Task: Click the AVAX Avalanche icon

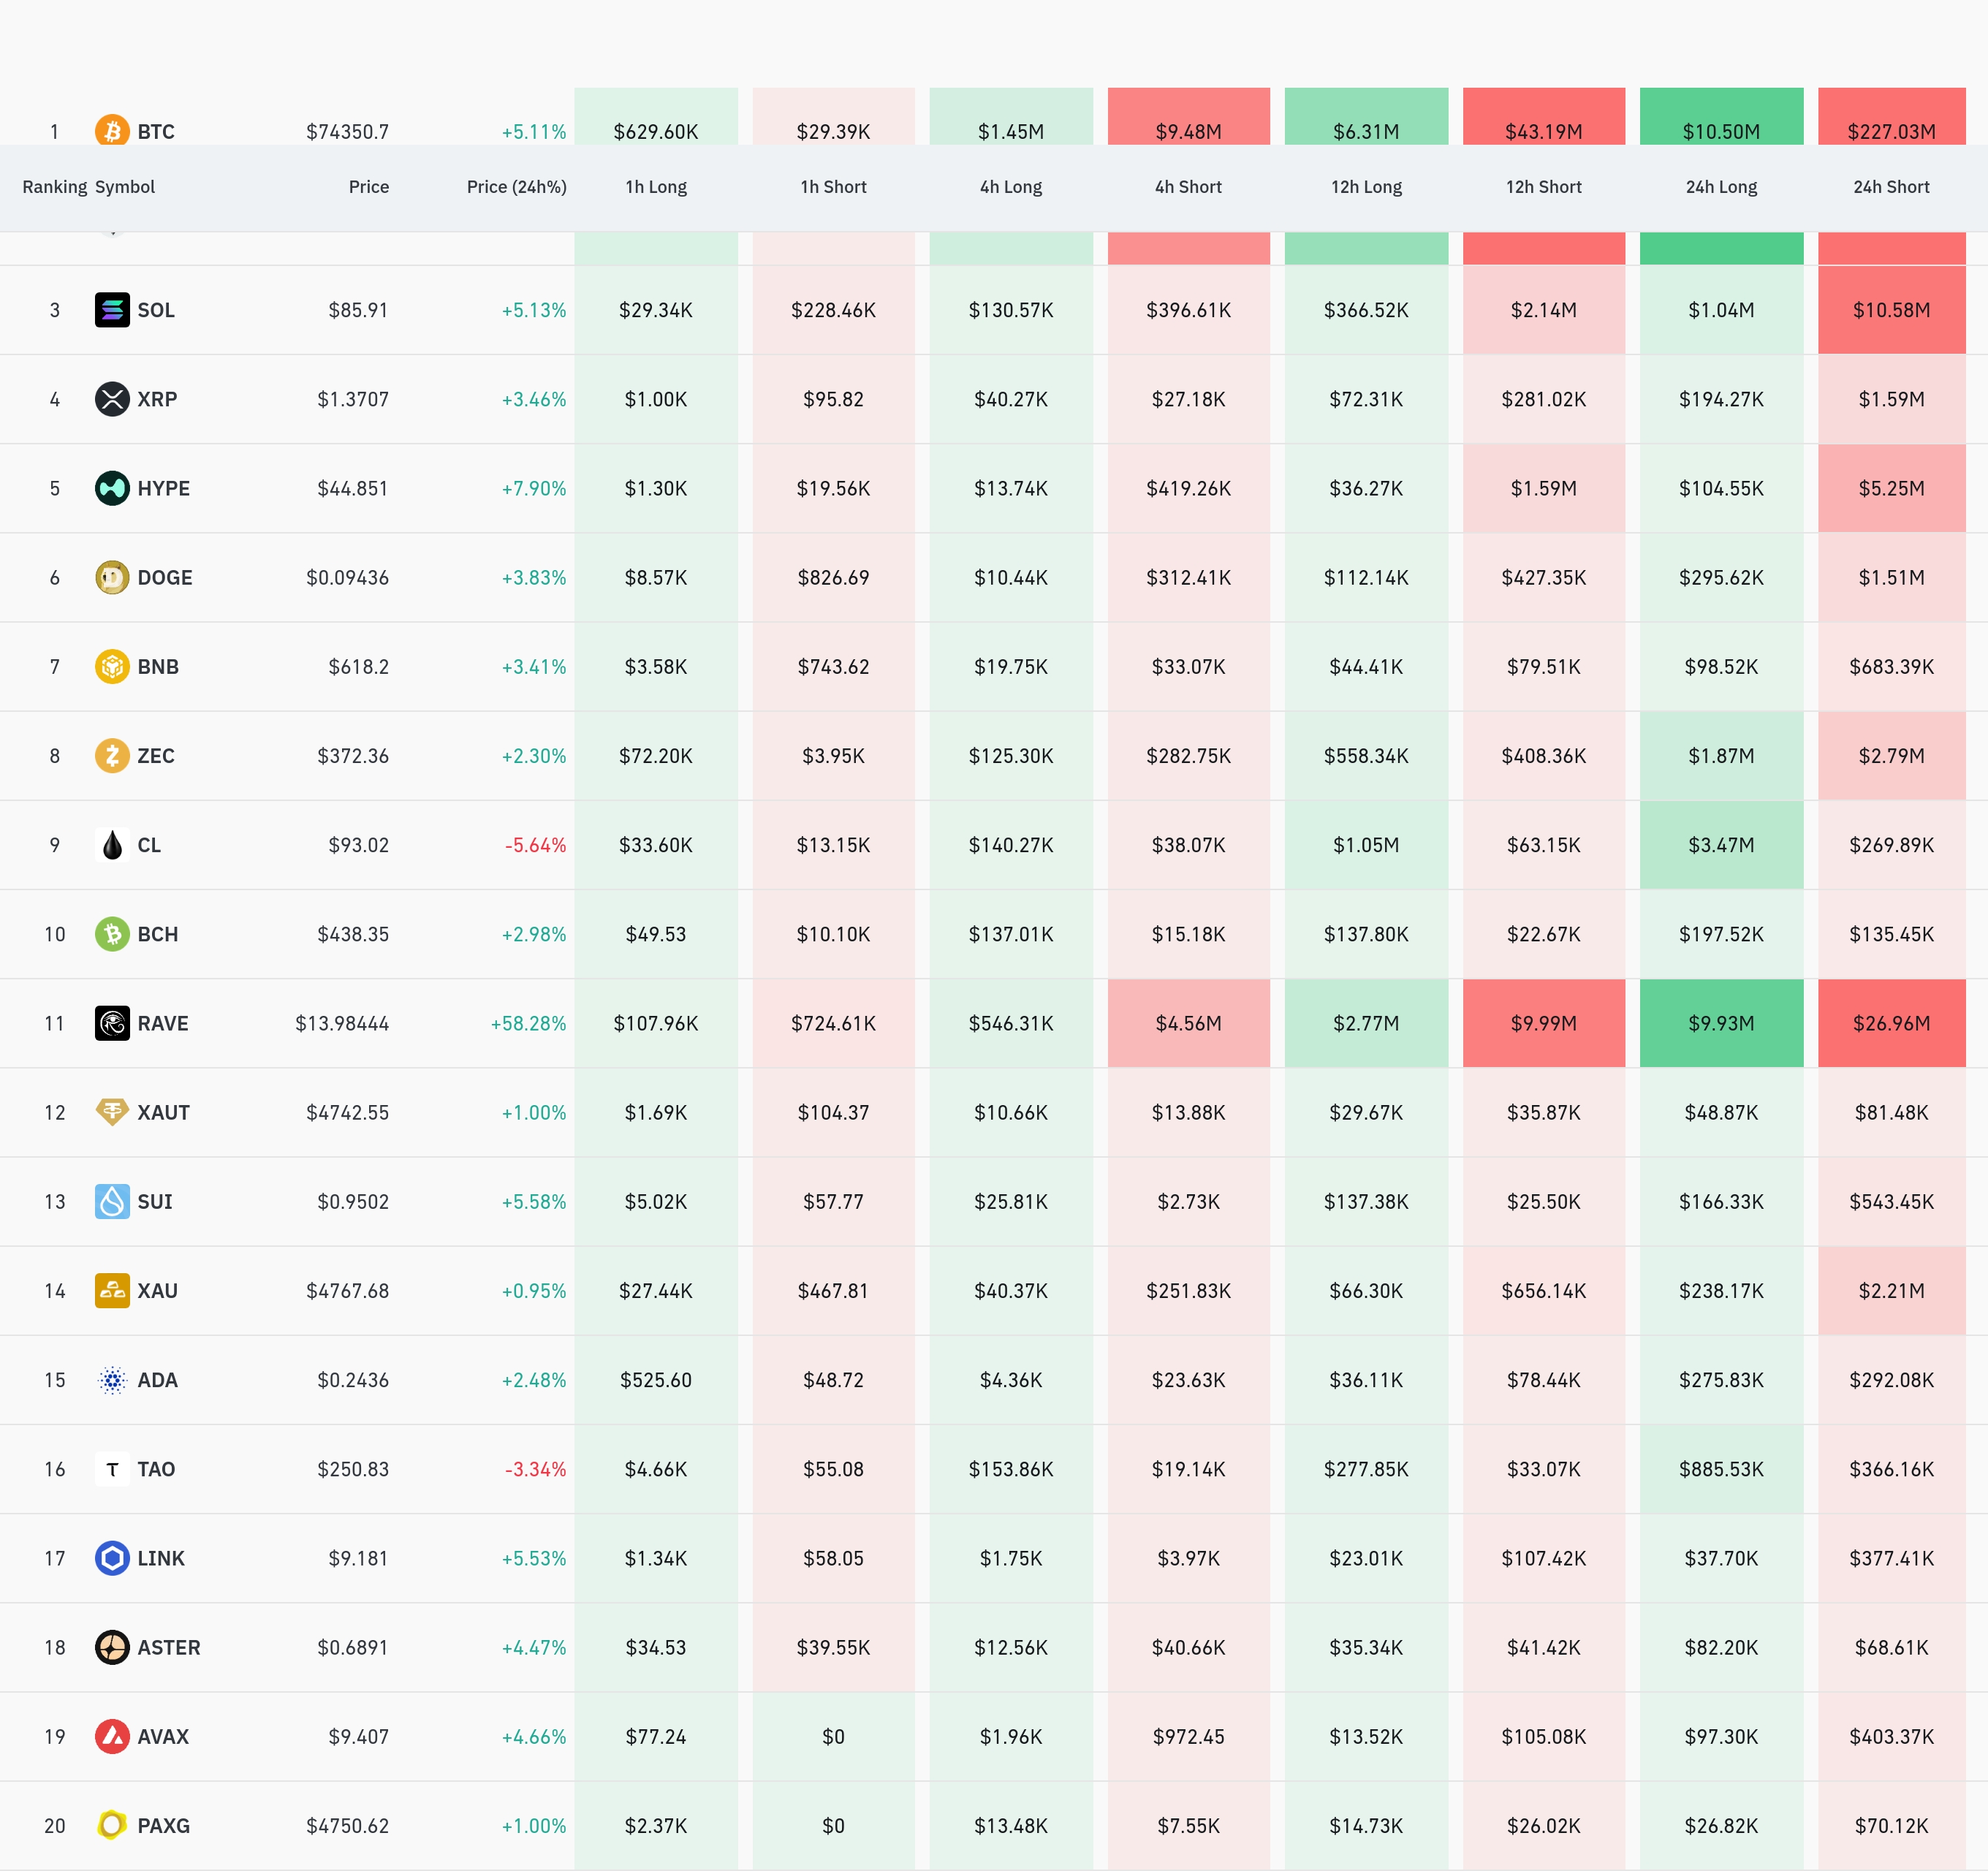Action: point(112,1736)
